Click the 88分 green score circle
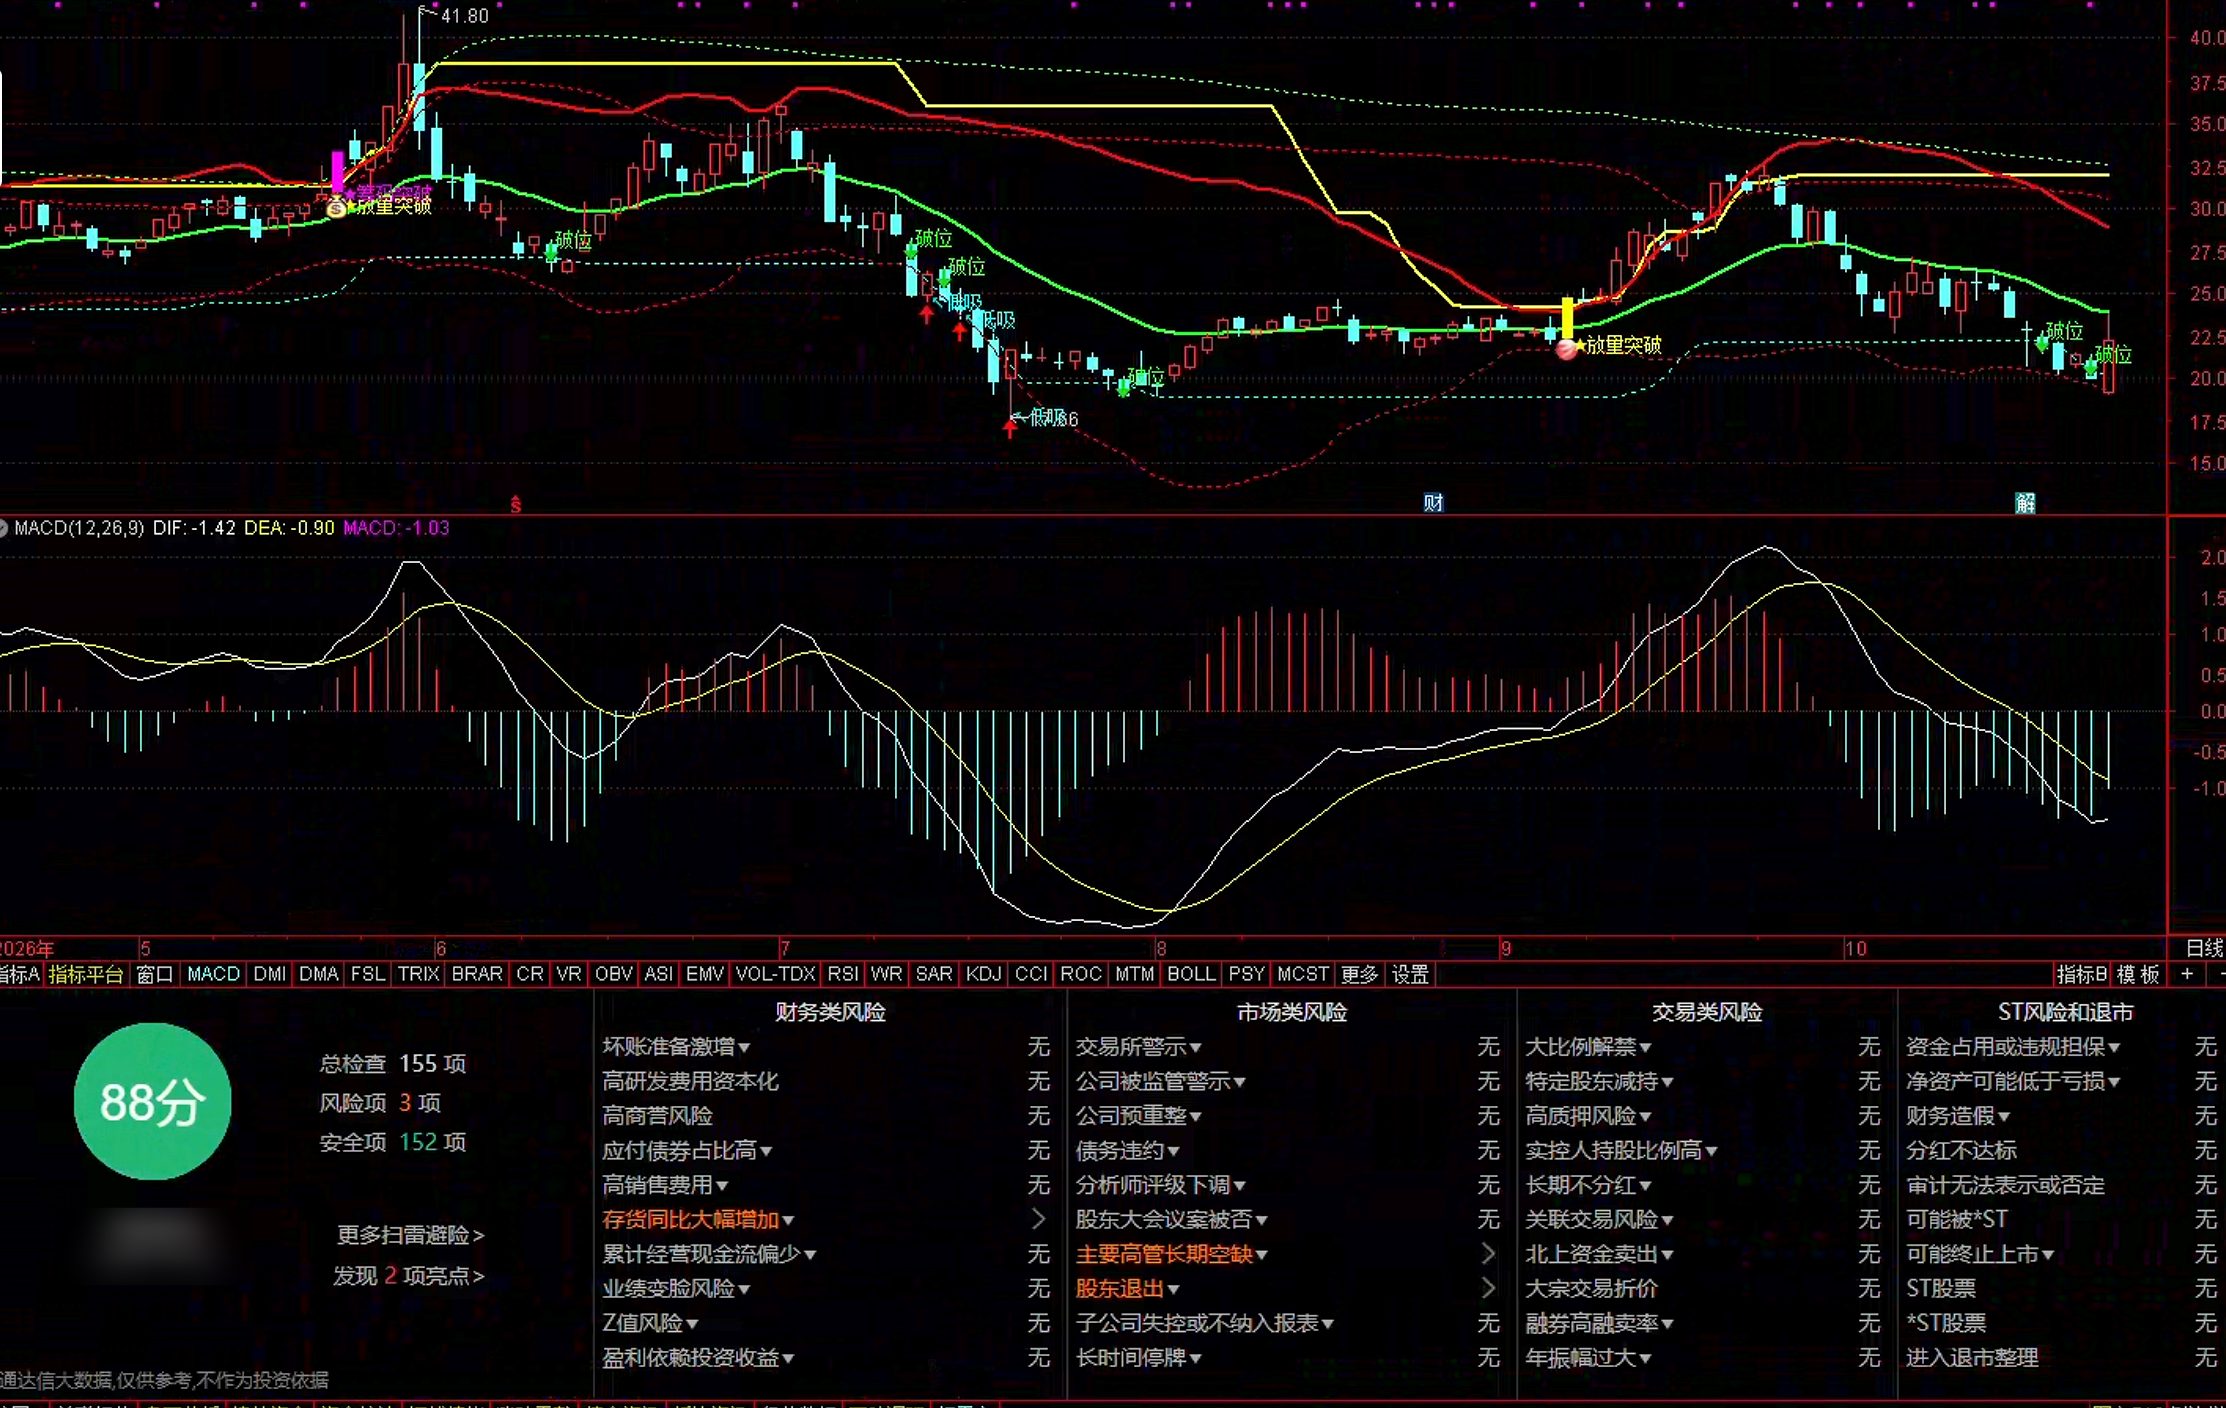2226x1408 pixels. [x=153, y=1102]
